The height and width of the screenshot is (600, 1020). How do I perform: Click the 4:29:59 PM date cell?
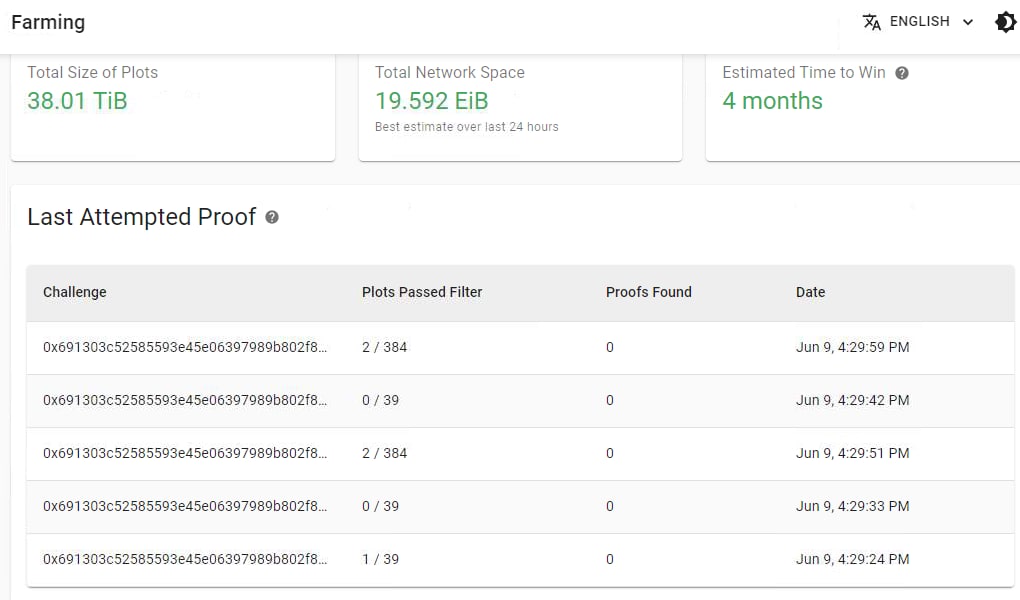(x=852, y=347)
